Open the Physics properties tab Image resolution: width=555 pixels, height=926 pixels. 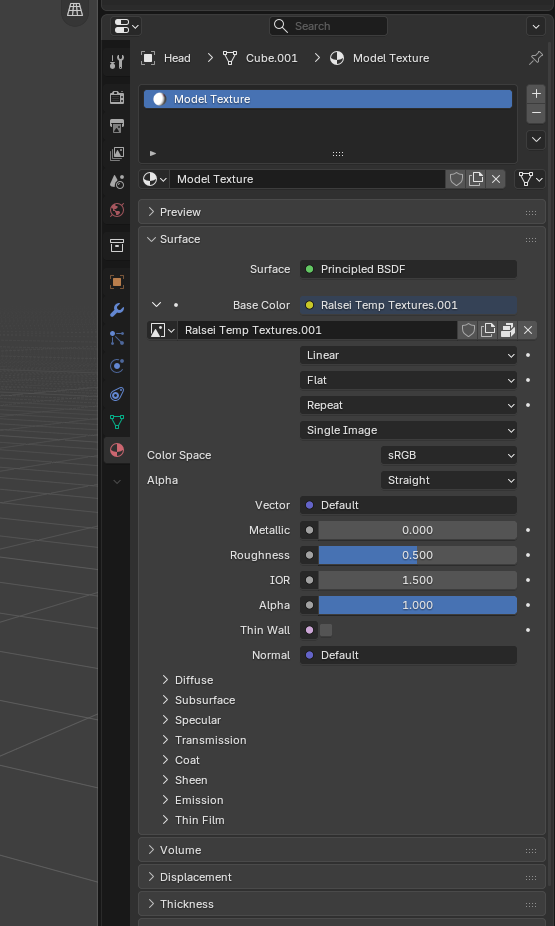[117, 366]
